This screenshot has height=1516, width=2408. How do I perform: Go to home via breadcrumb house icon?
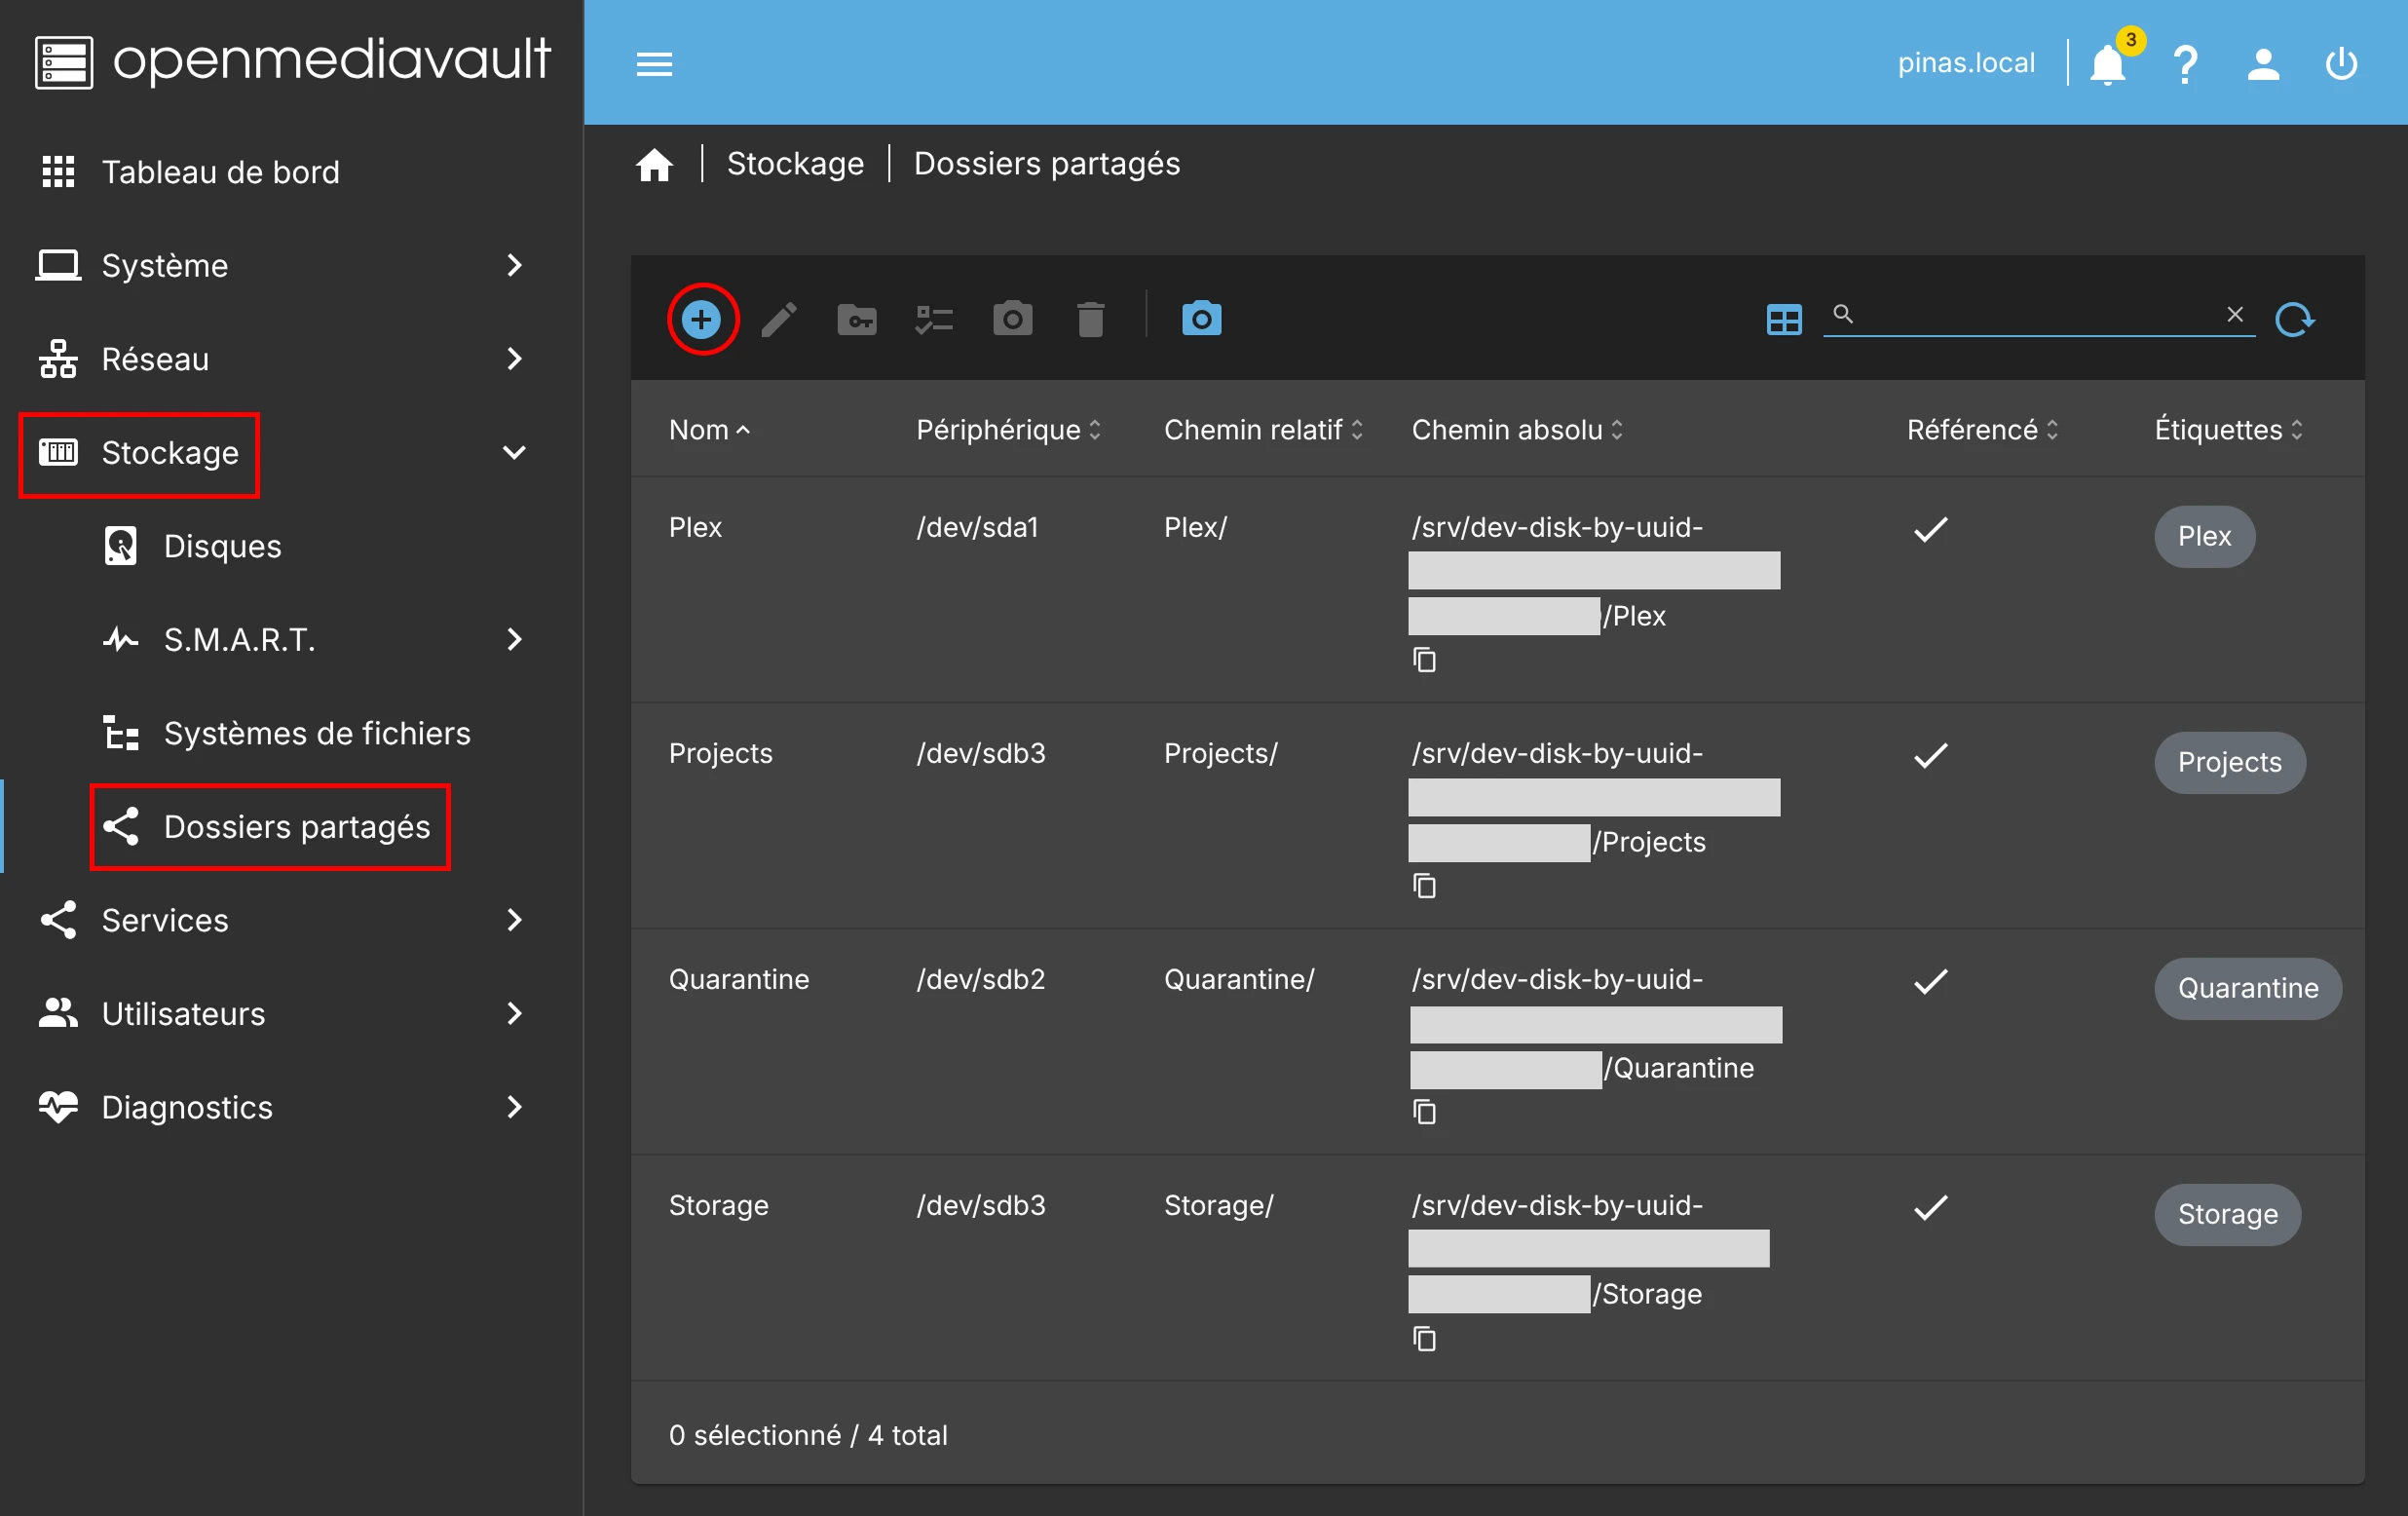(x=654, y=164)
